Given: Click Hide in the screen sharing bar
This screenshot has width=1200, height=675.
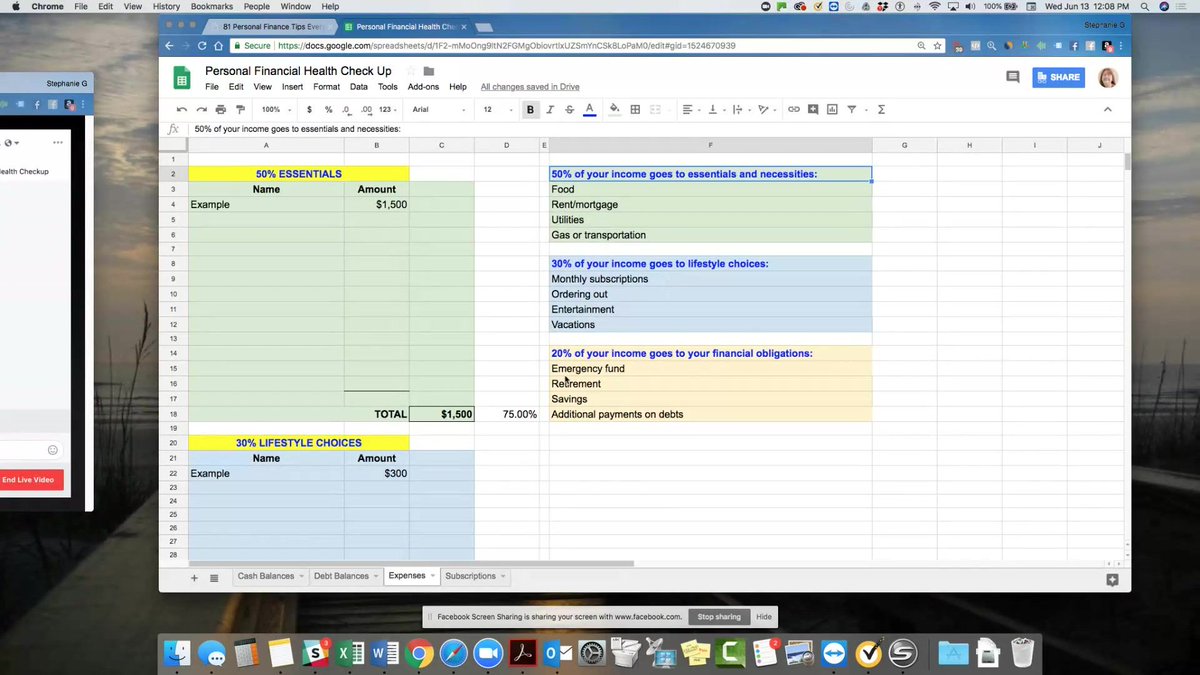Looking at the screenshot, I should 764,617.
